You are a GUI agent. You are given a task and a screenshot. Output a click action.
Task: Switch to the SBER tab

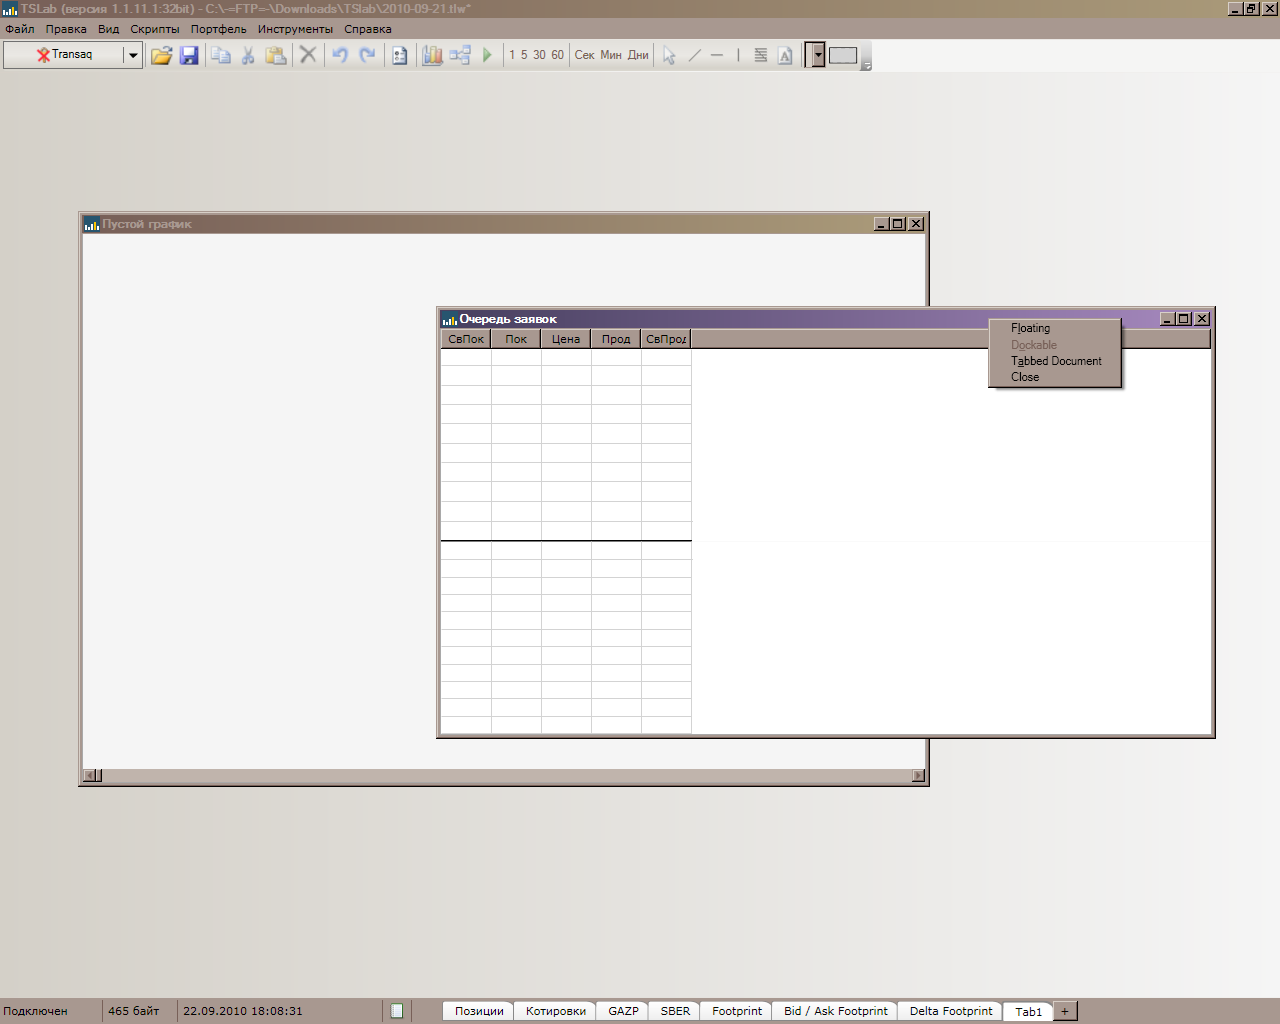click(675, 1011)
